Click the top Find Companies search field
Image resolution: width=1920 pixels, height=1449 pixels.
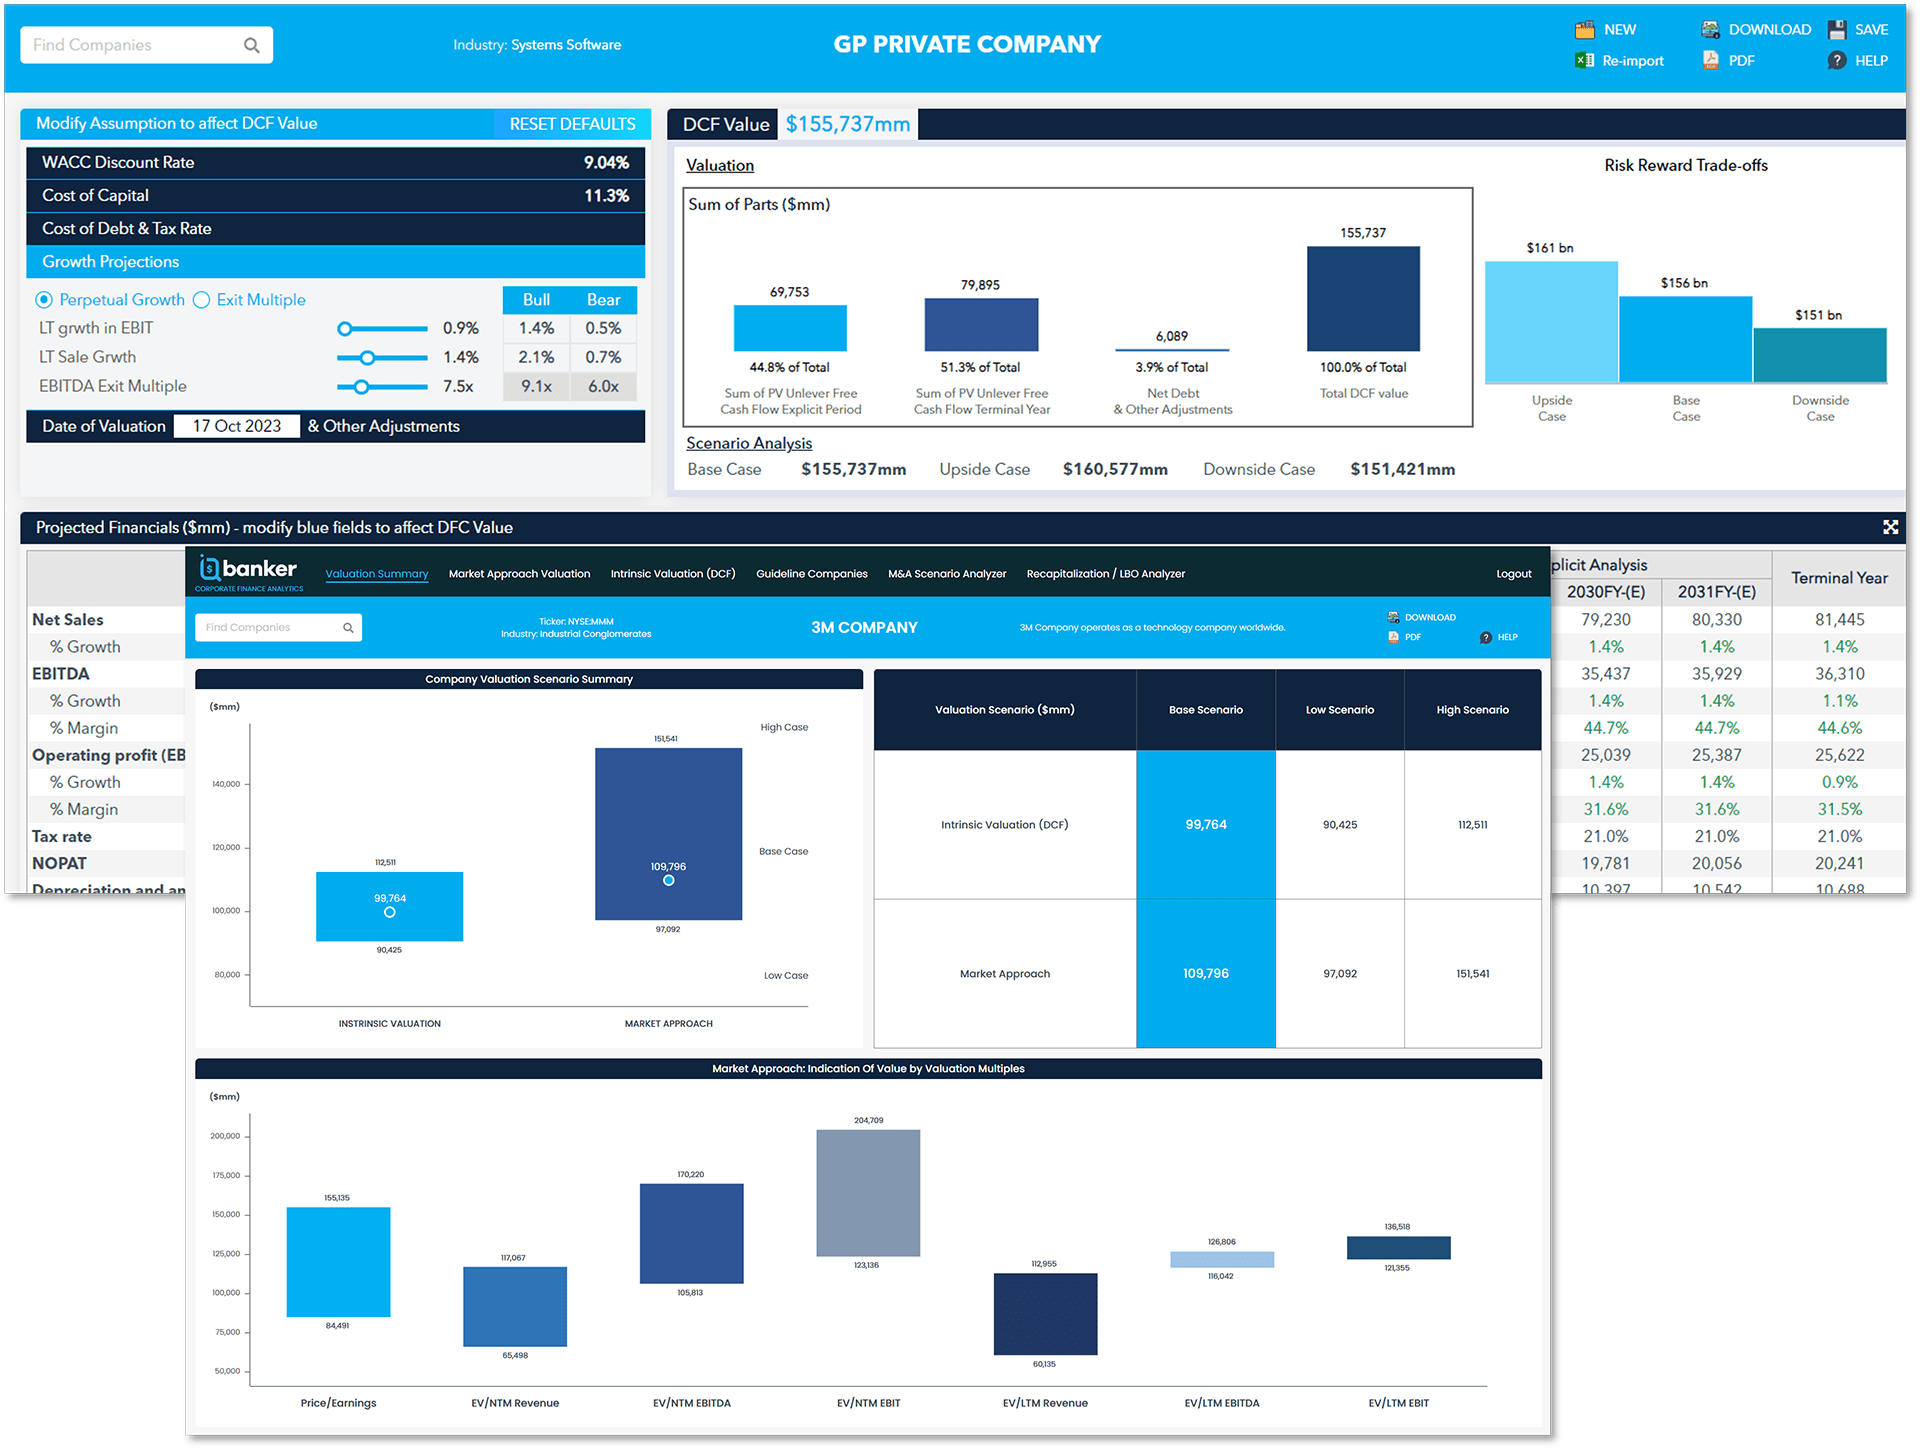point(146,45)
